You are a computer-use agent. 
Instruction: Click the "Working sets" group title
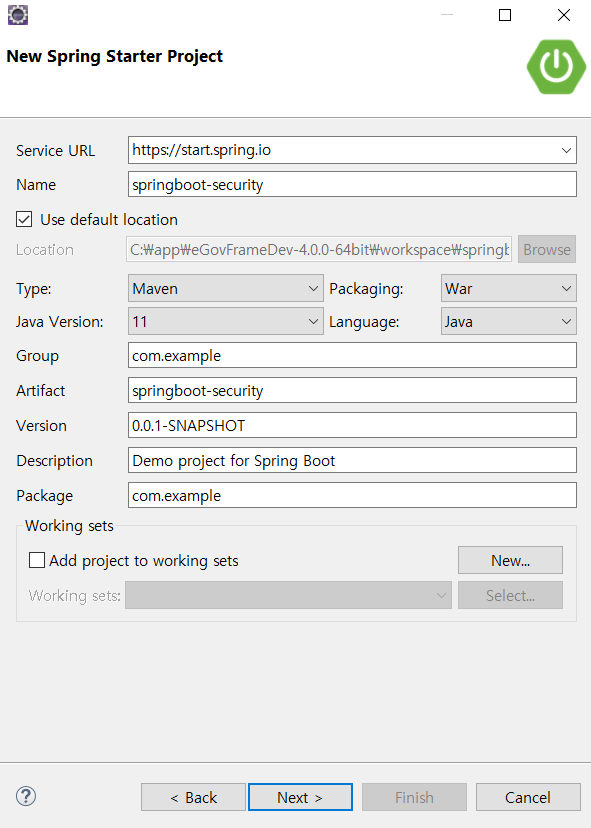[x=69, y=526]
